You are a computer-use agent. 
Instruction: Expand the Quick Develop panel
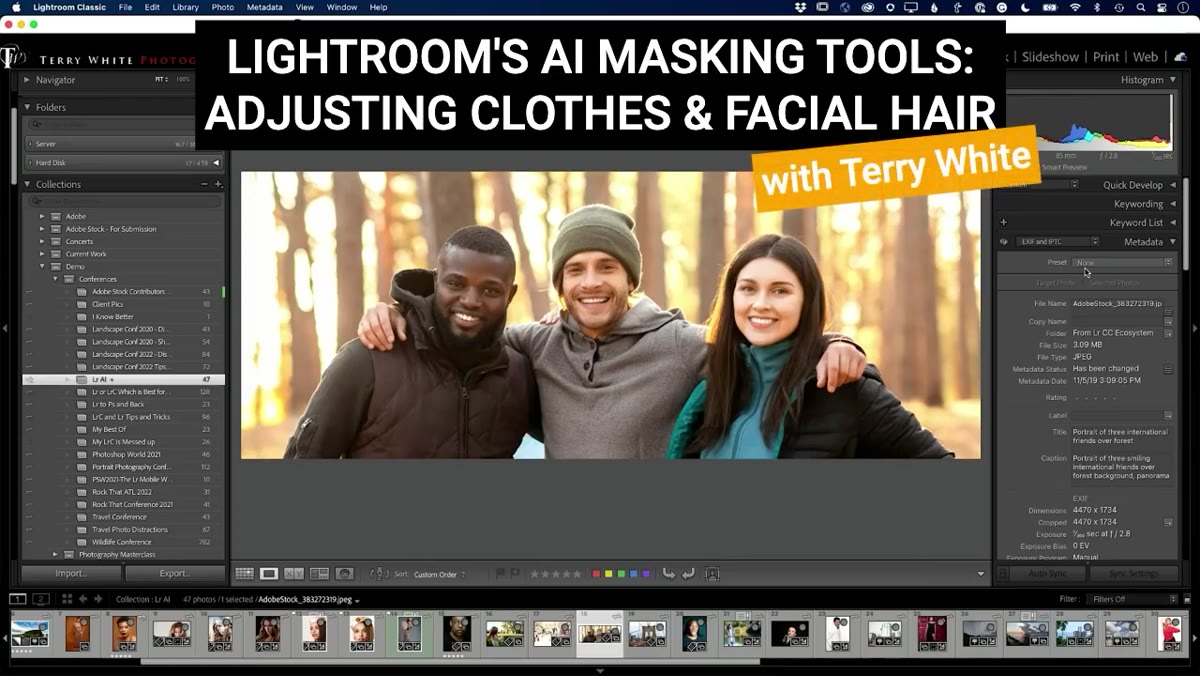(1173, 185)
